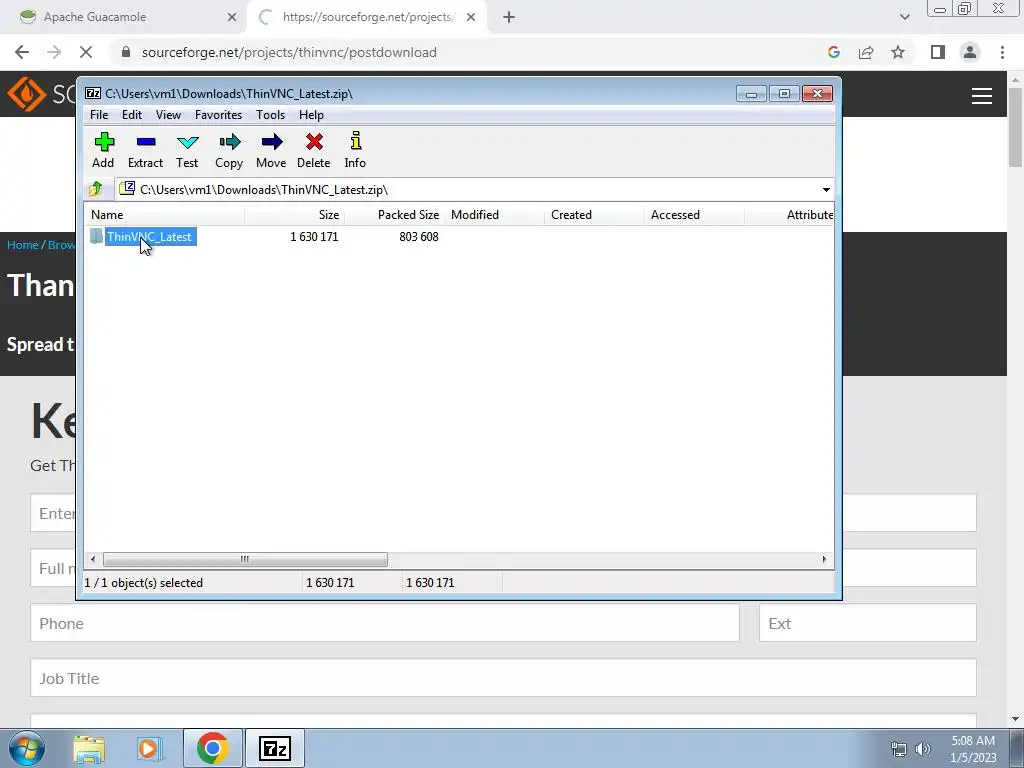Go up one folder level icon
Image resolution: width=1024 pixels, height=768 pixels.
(x=96, y=189)
